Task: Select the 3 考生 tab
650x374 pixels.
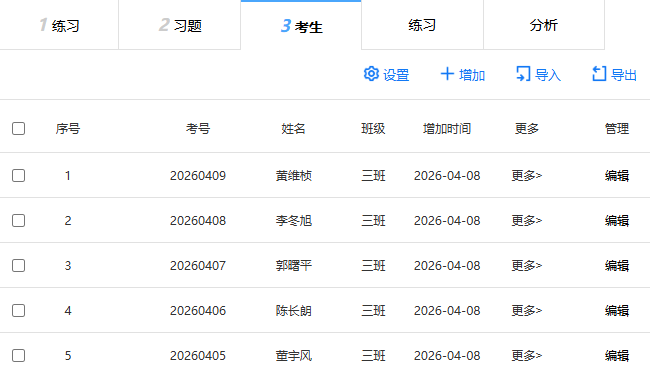Action: click(301, 25)
